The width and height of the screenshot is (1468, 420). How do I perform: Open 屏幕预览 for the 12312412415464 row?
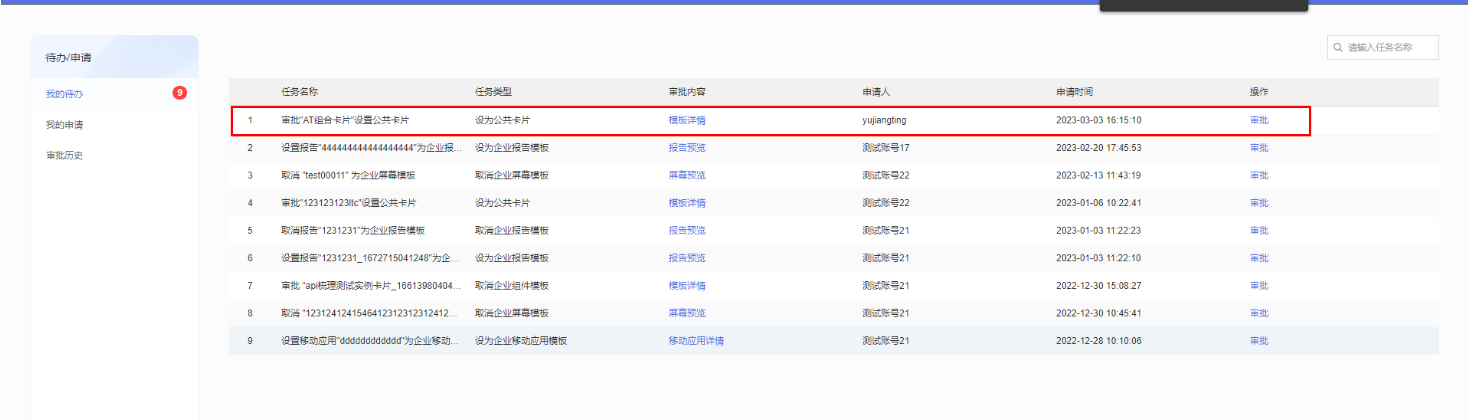pyautogui.click(x=687, y=313)
